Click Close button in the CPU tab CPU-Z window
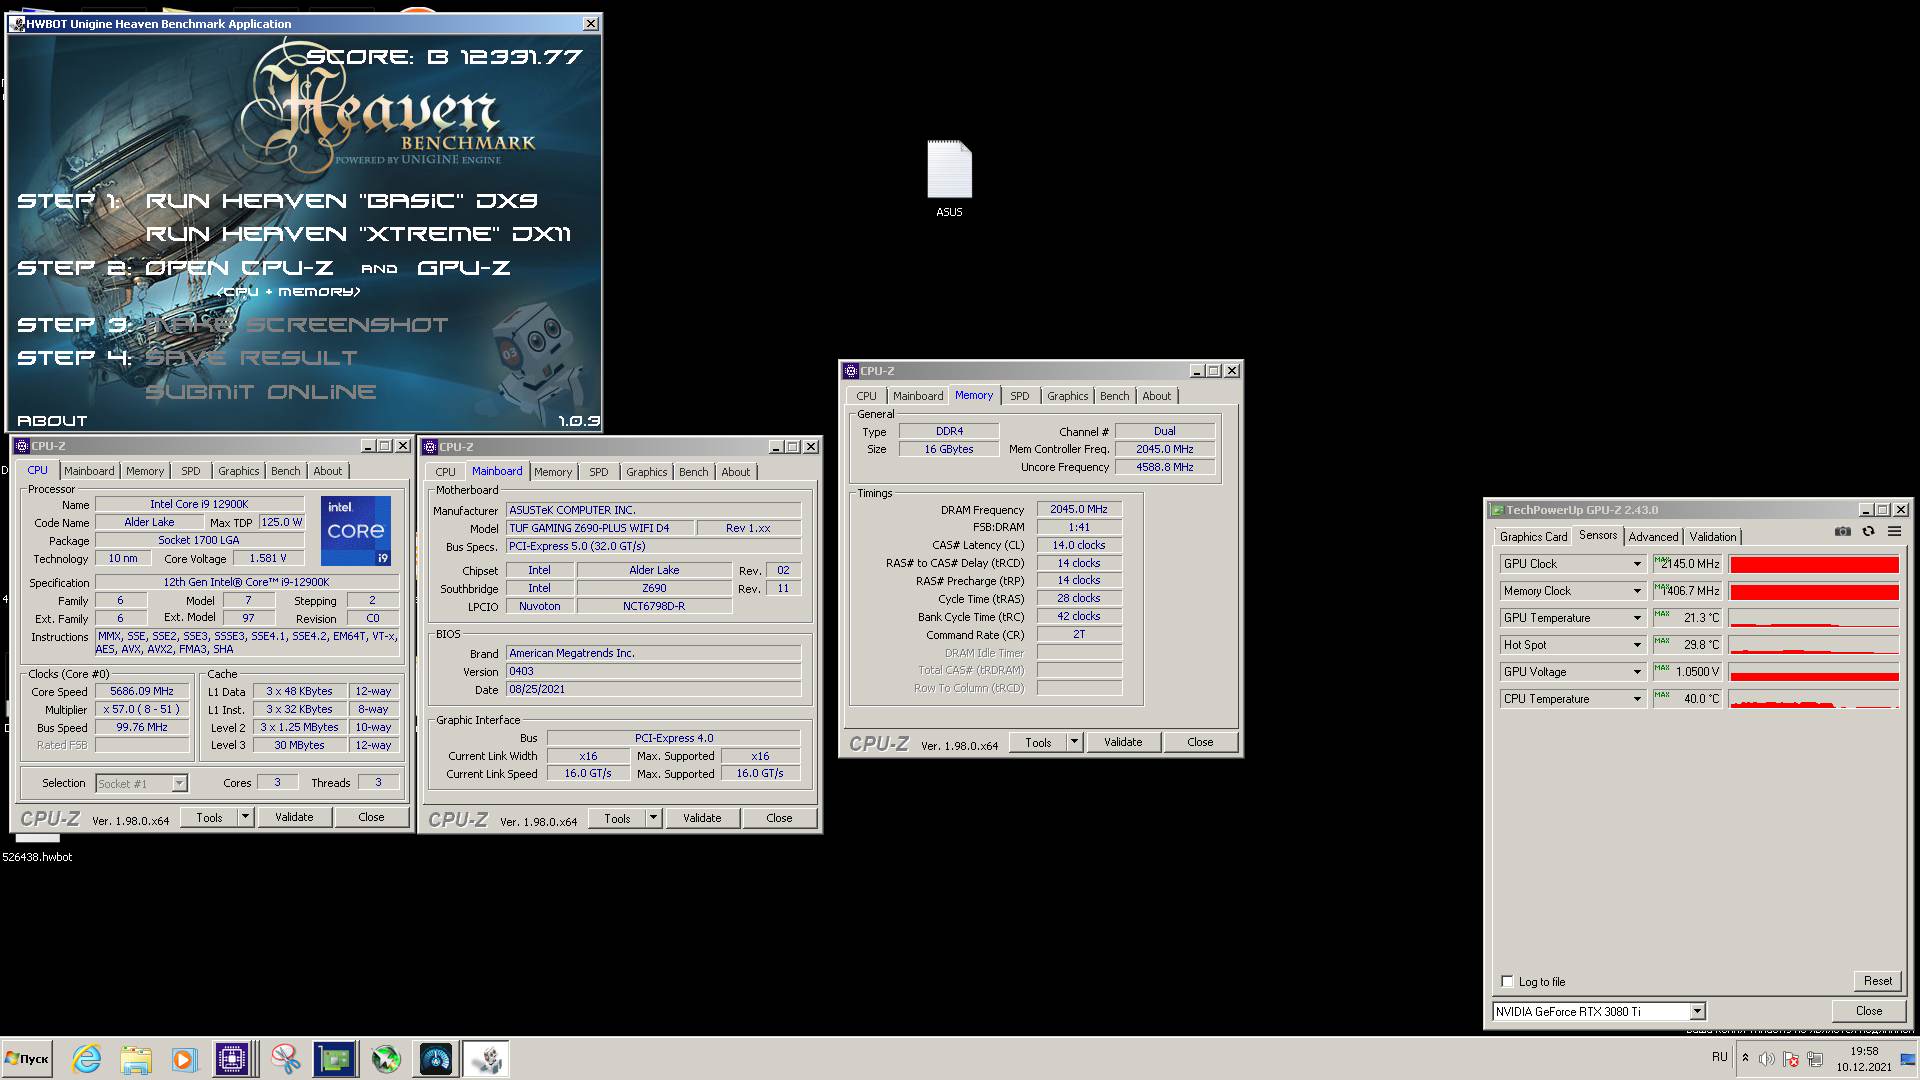 coord(371,817)
